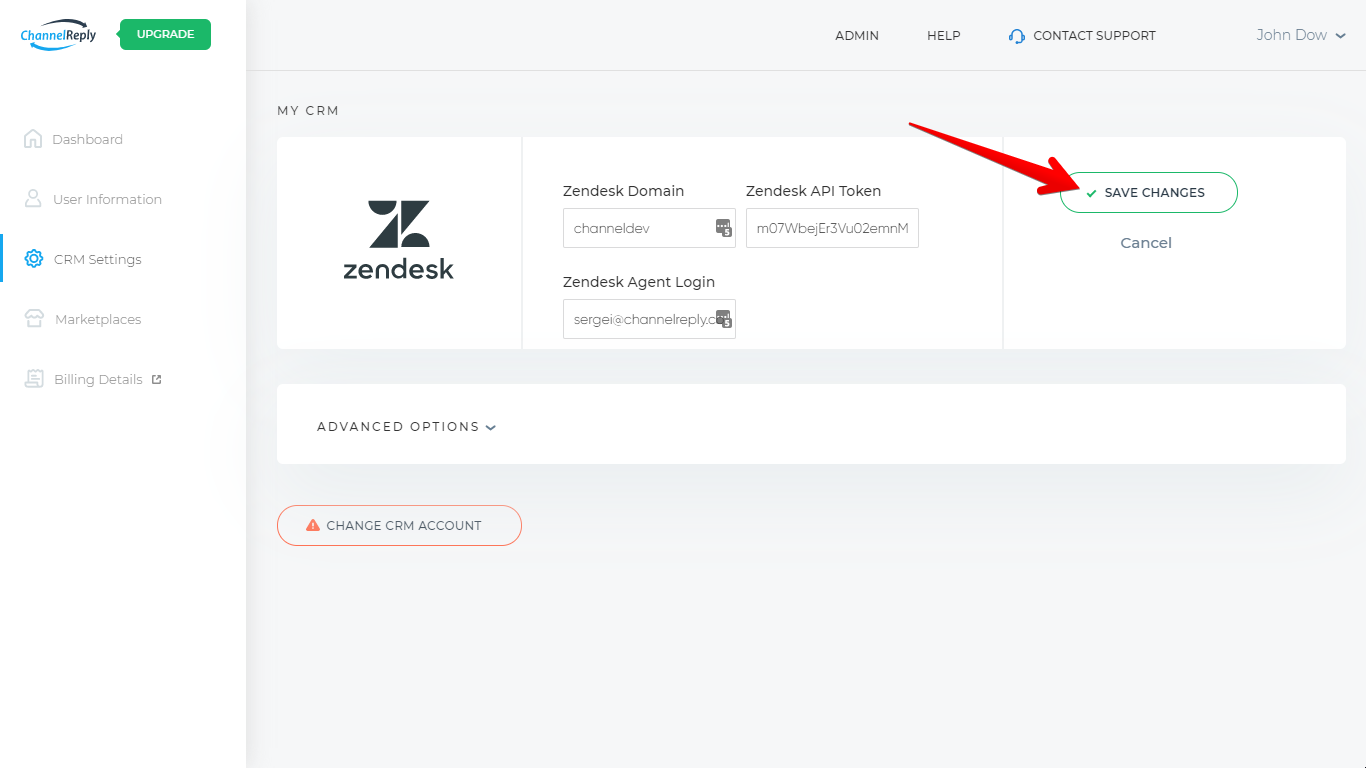Select CRM Settings in the sidebar
1366x768 pixels.
(97, 259)
